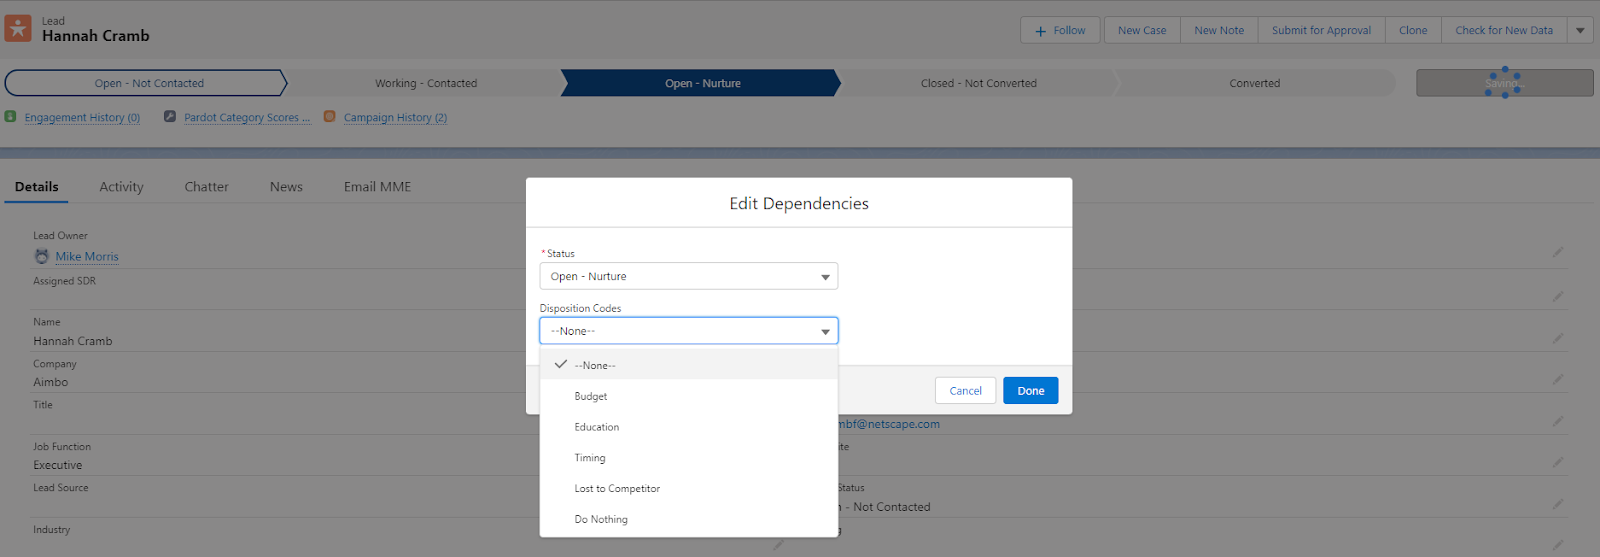Switch to Email MME tab

[x=377, y=187]
